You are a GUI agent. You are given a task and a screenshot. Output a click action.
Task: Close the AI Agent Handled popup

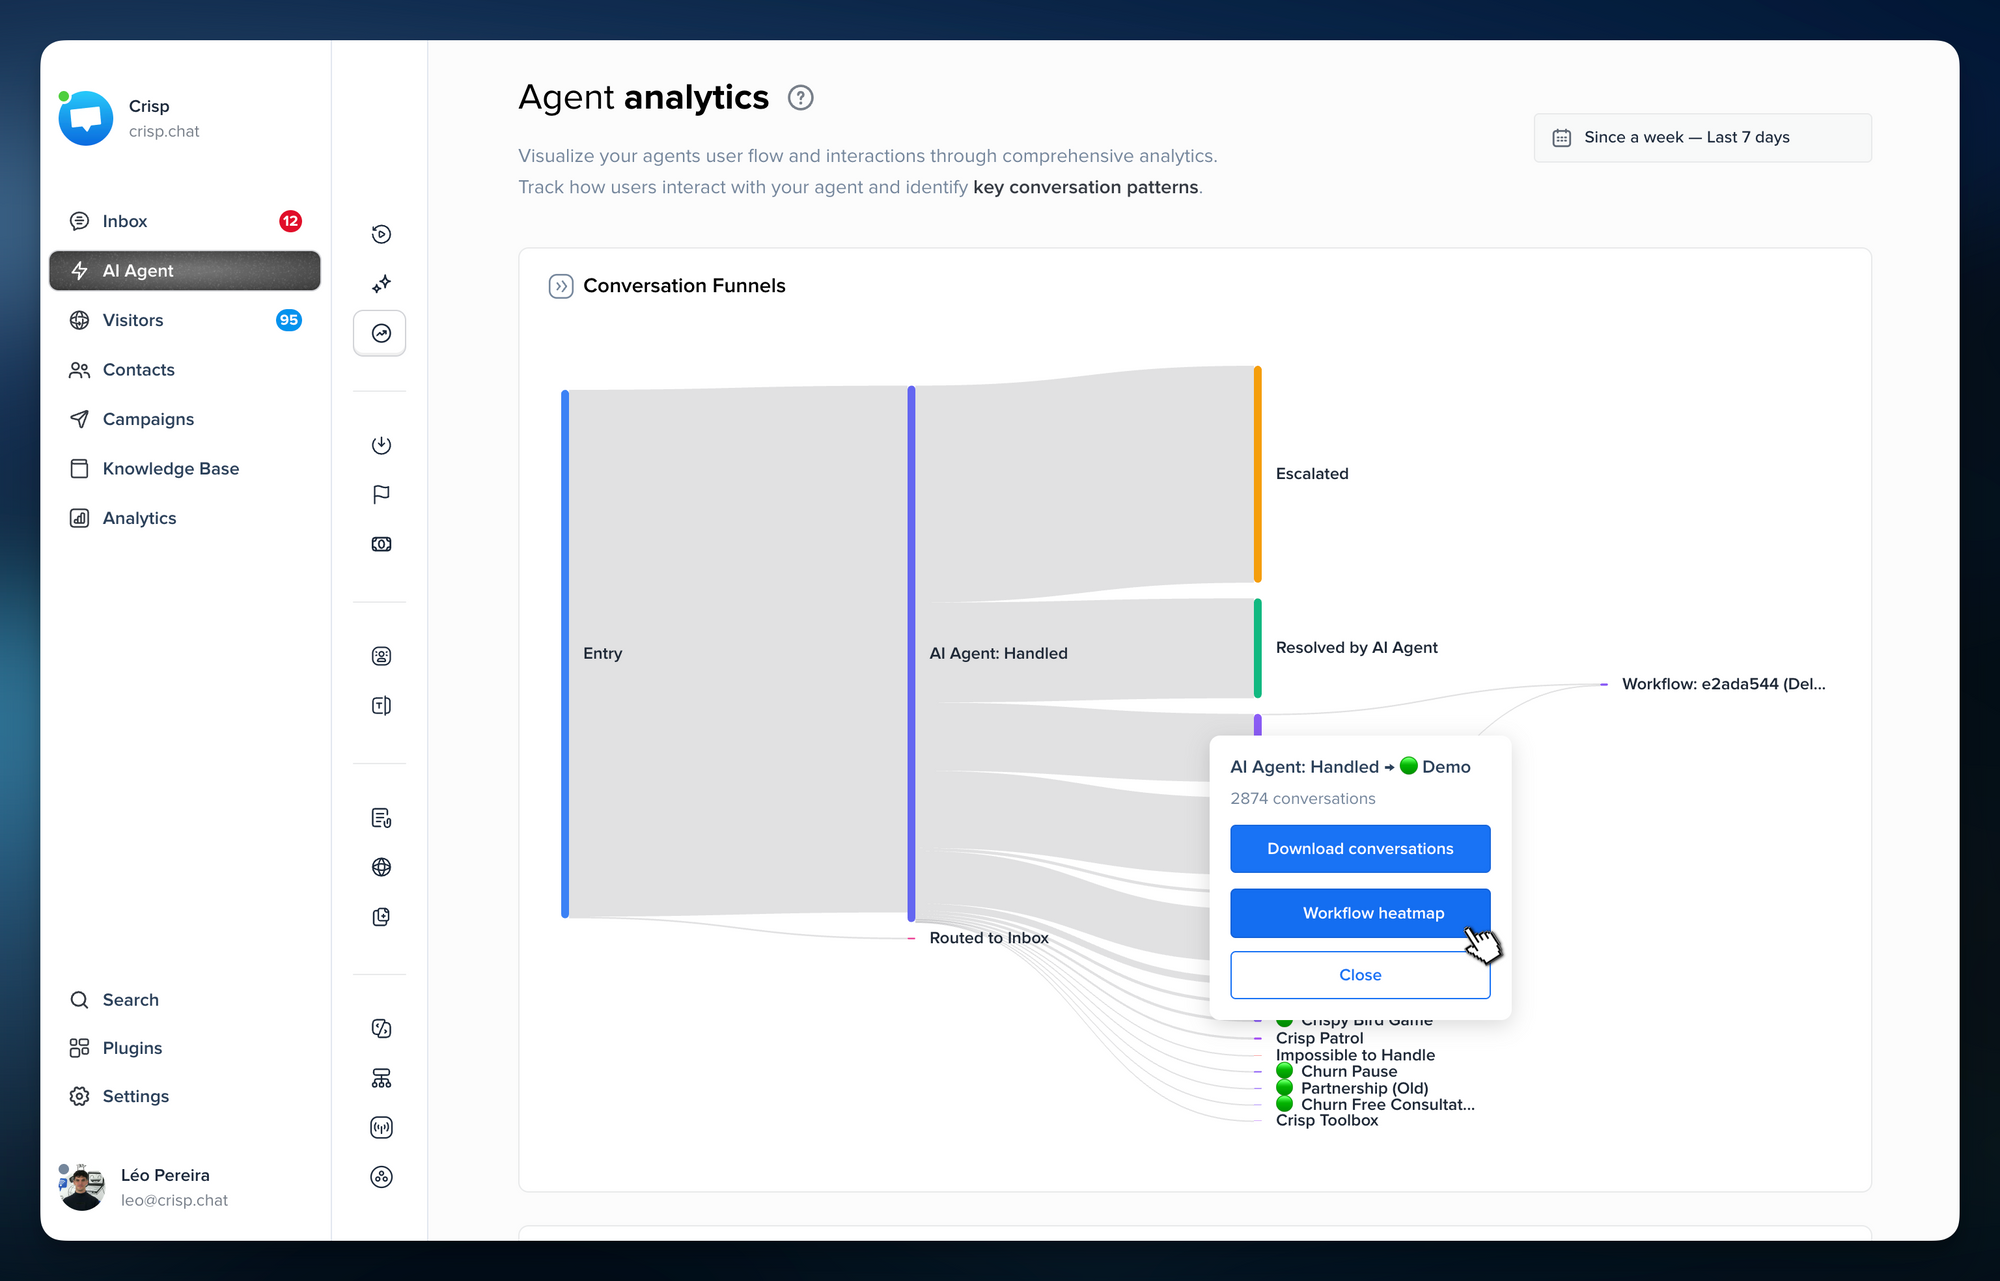[1360, 974]
